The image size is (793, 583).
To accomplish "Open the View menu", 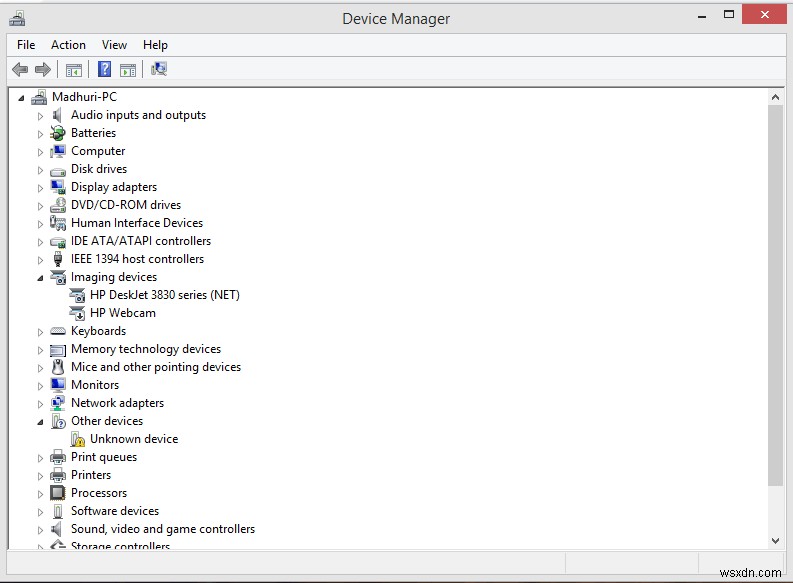I will [x=114, y=45].
